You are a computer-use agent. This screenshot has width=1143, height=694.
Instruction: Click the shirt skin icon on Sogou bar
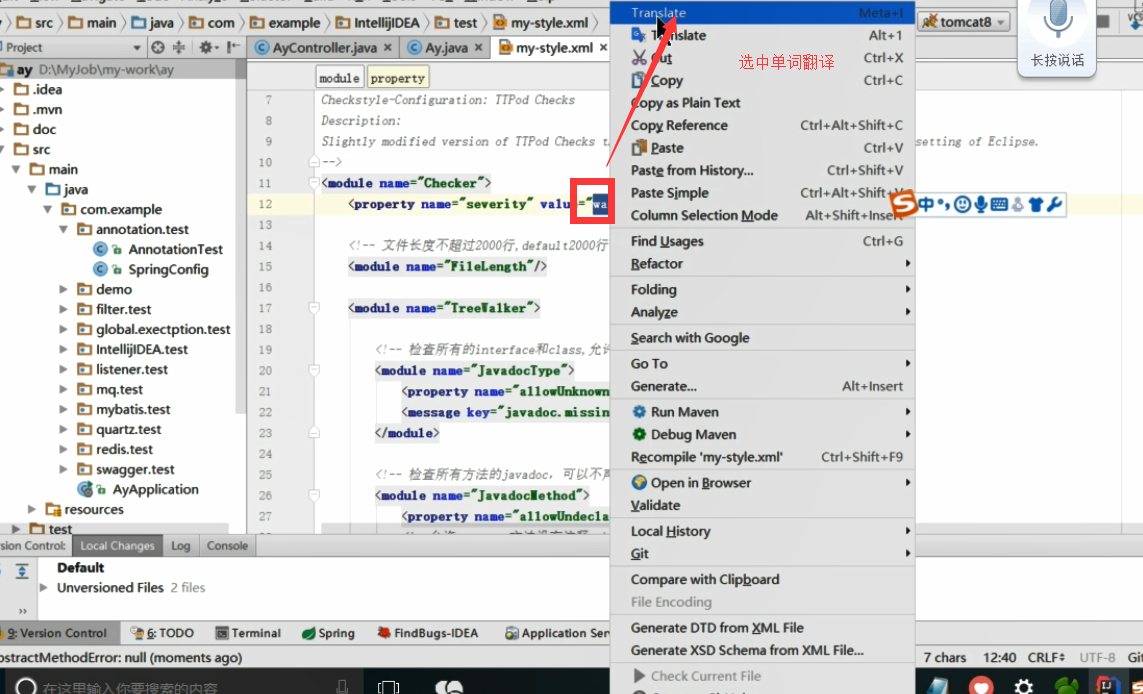1037,205
